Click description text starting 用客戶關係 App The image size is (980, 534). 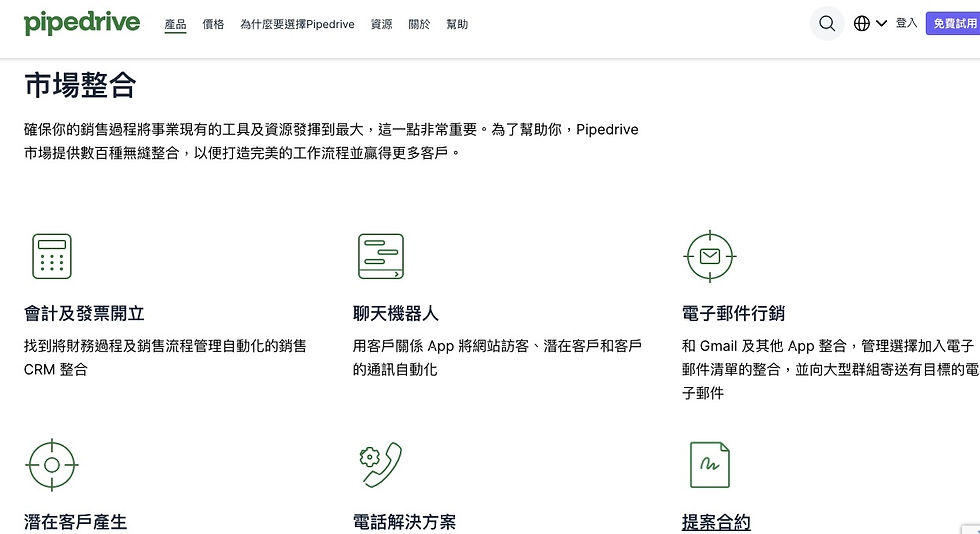tap(498, 358)
